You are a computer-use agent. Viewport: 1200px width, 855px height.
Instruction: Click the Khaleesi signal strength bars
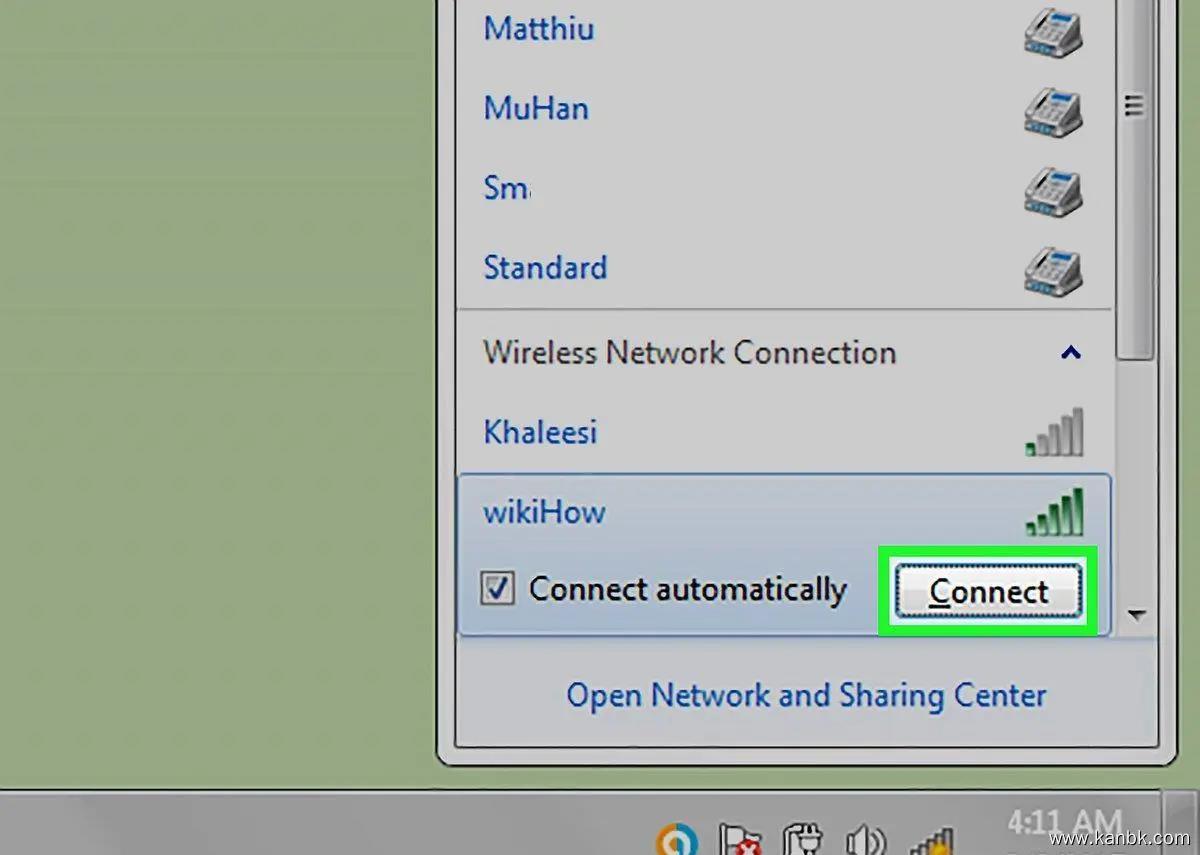coord(1054,433)
